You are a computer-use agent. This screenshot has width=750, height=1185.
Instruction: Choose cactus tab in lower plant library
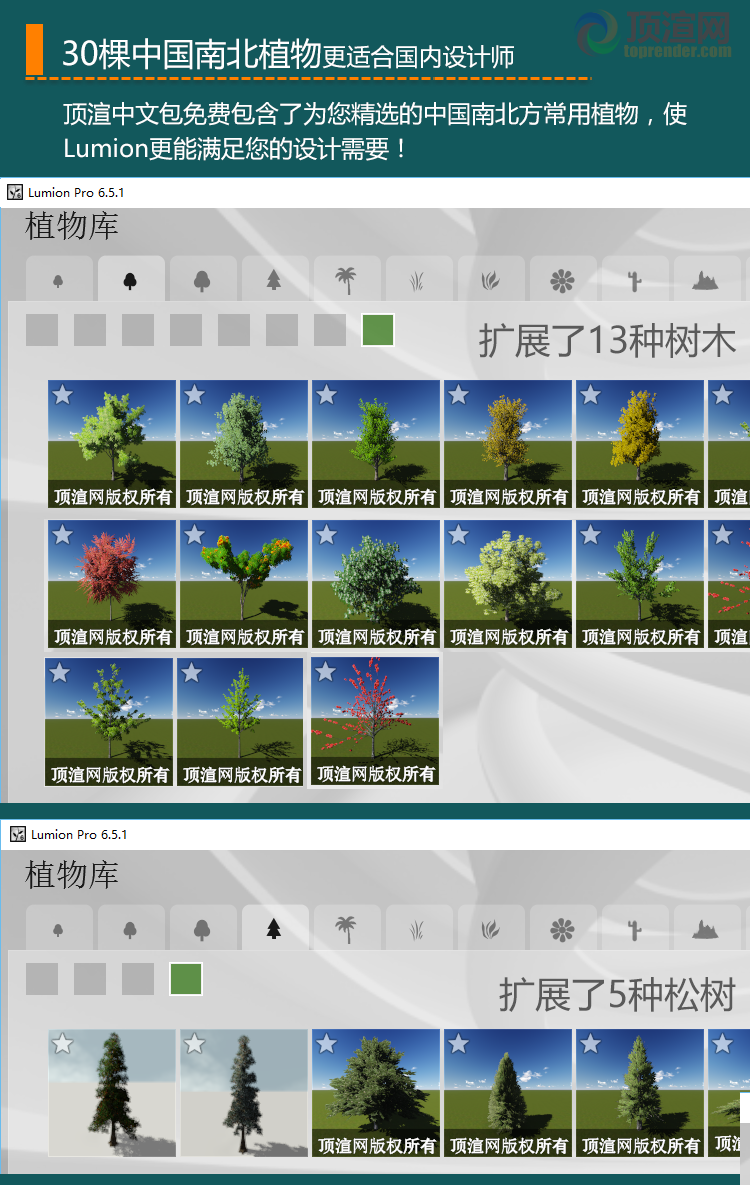[x=634, y=928]
